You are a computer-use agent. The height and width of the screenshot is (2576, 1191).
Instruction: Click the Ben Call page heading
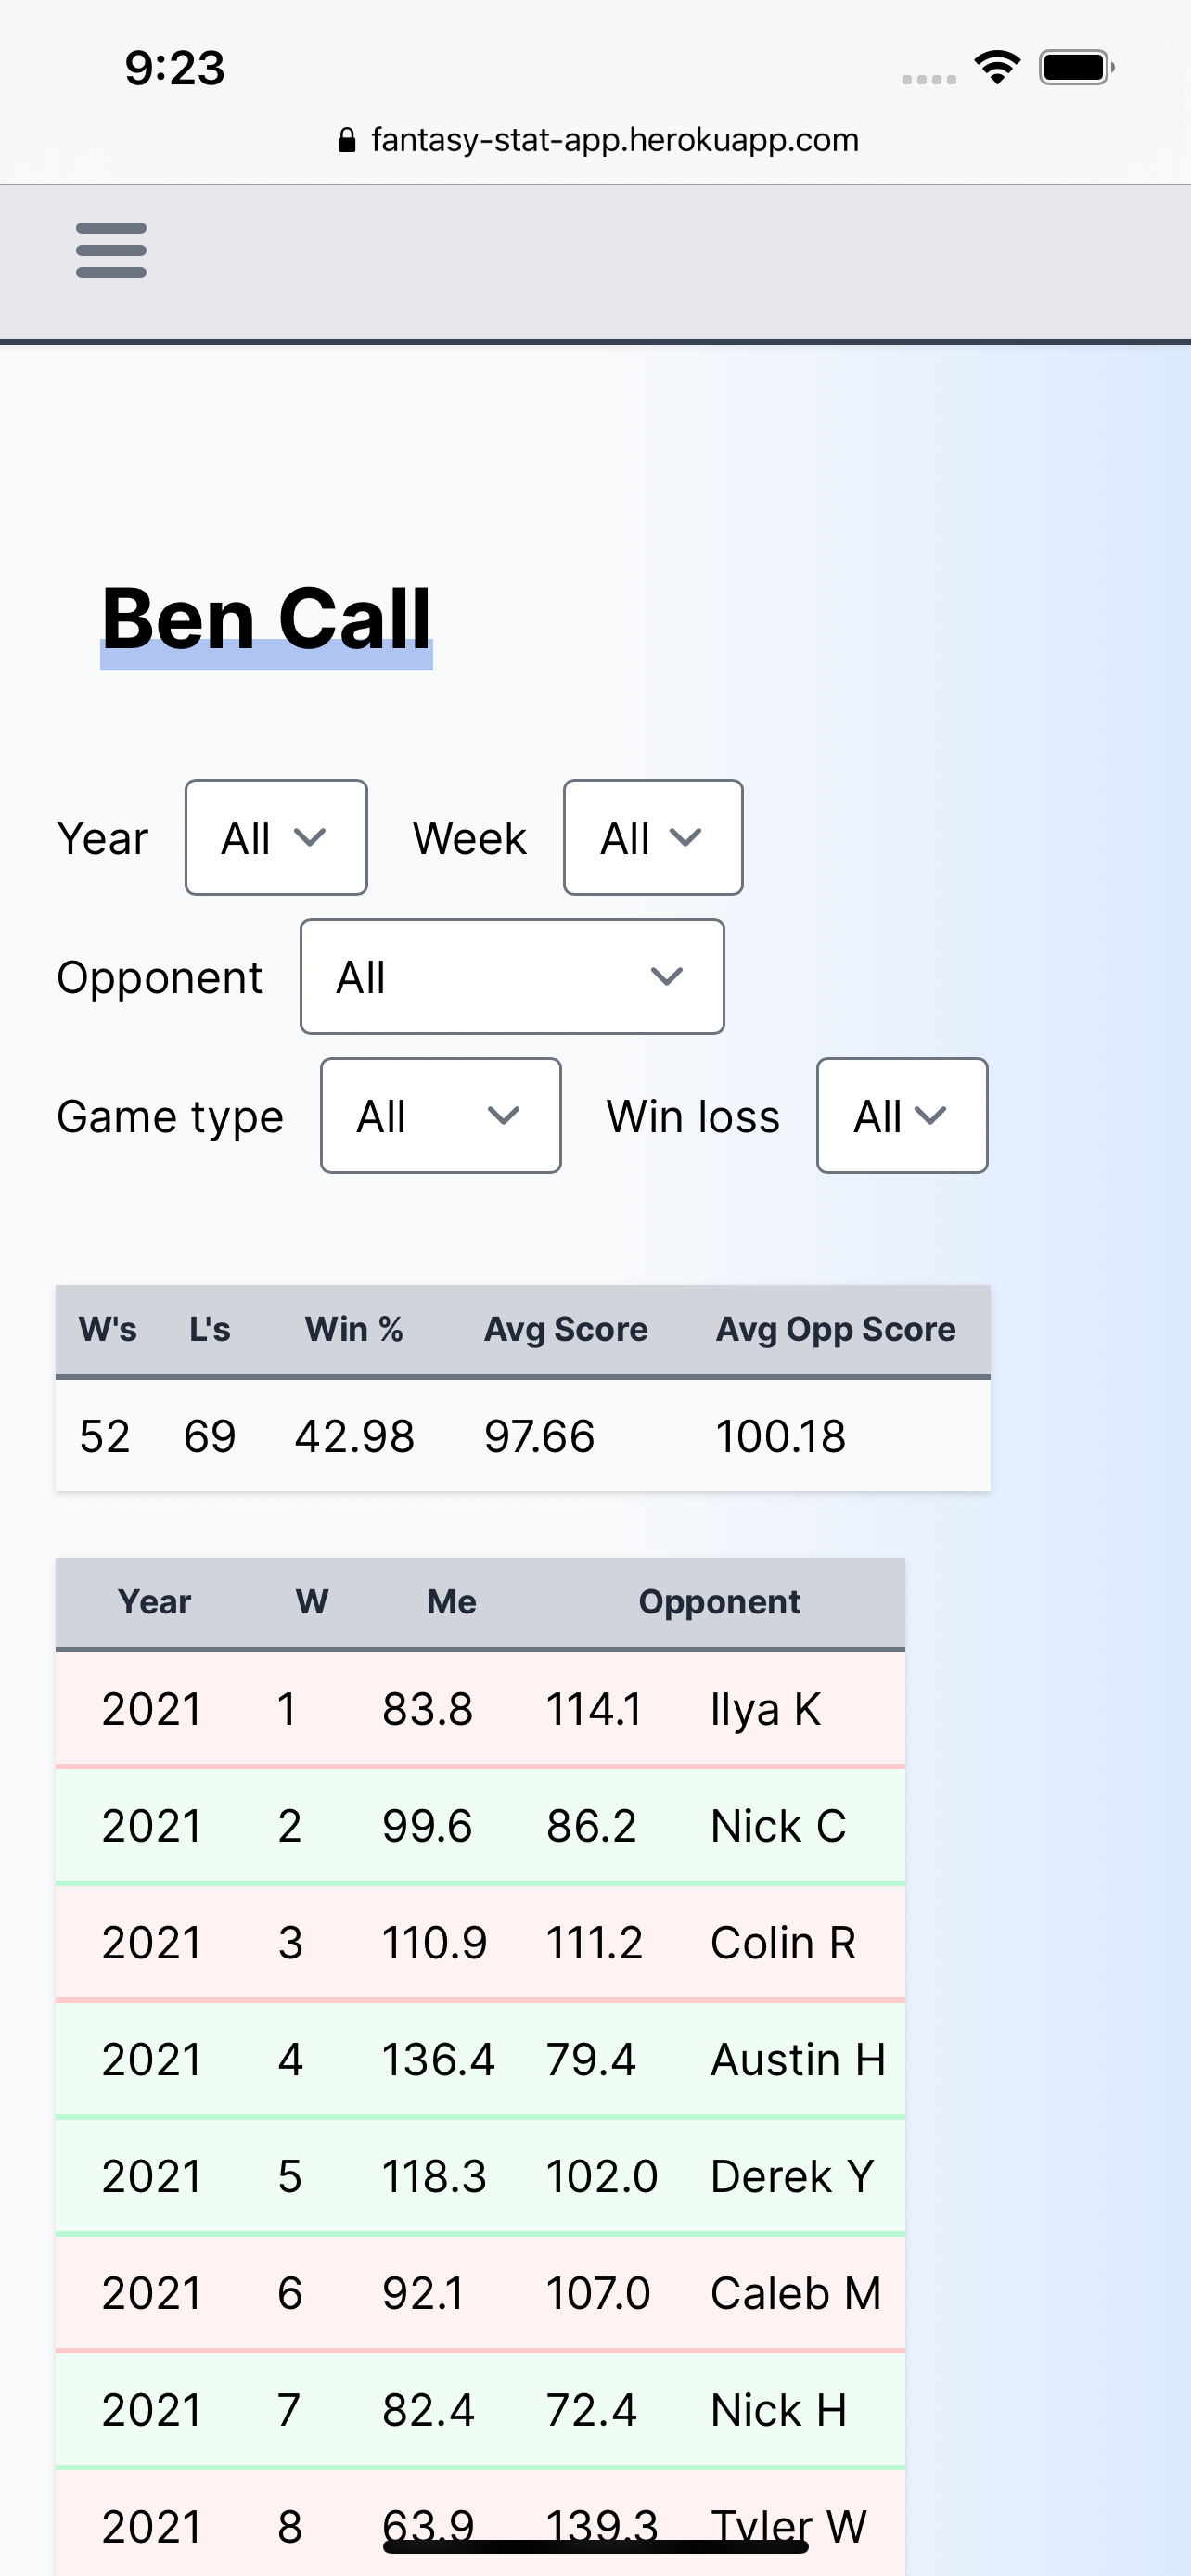point(266,619)
